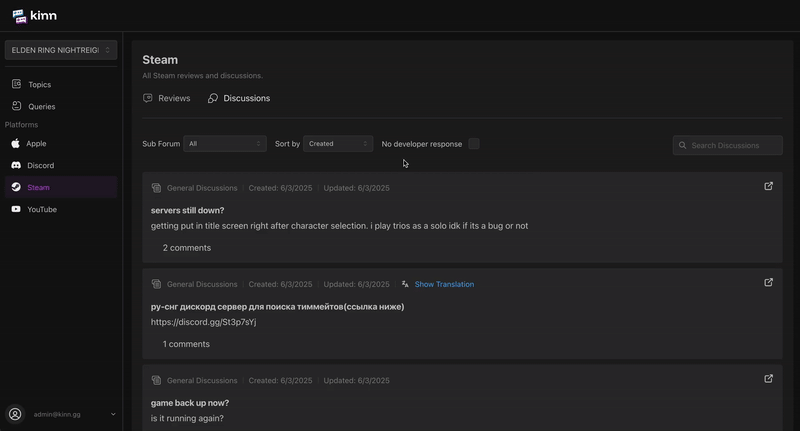Select the Discord platform icon
This screenshot has width=800, height=431.
16,165
